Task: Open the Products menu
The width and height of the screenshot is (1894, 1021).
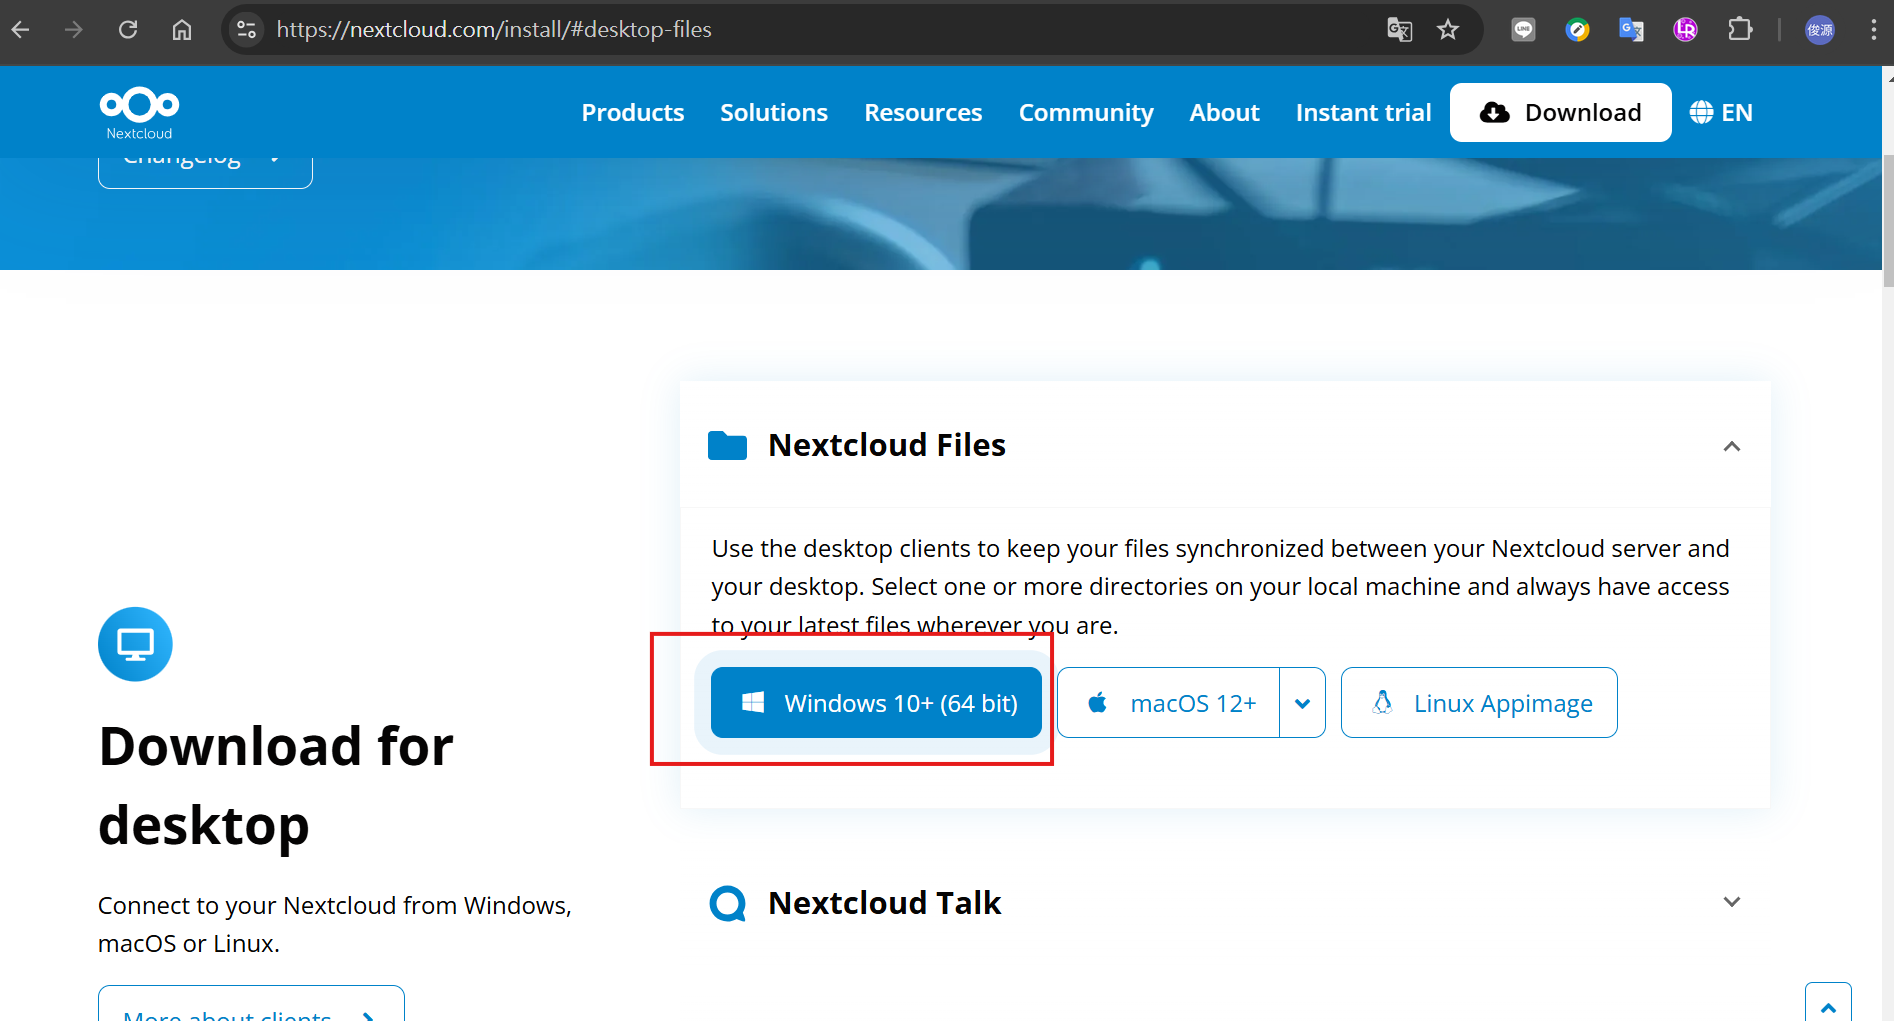Action: (632, 113)
